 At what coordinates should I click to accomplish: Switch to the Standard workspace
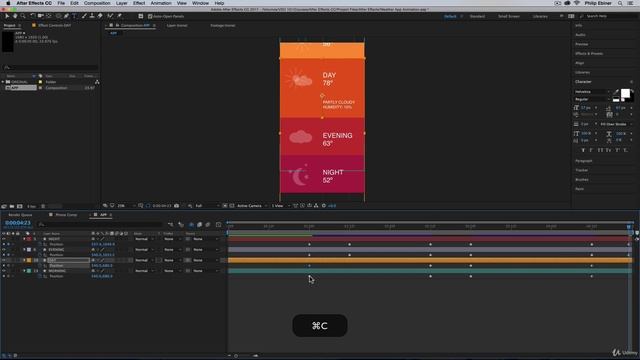pyautogui.click(x=477, y=16)
